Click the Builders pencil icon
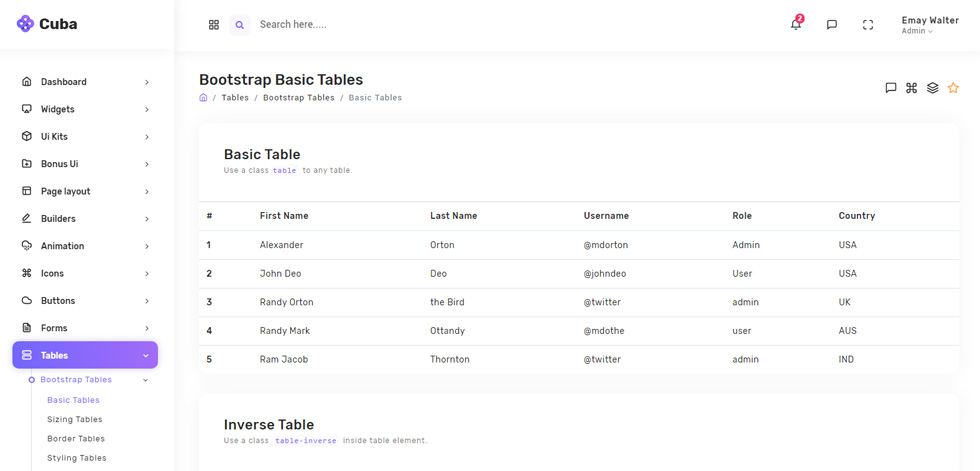This screenshot has width=980, height=471. pyautogui.click(x=26, y=219)
